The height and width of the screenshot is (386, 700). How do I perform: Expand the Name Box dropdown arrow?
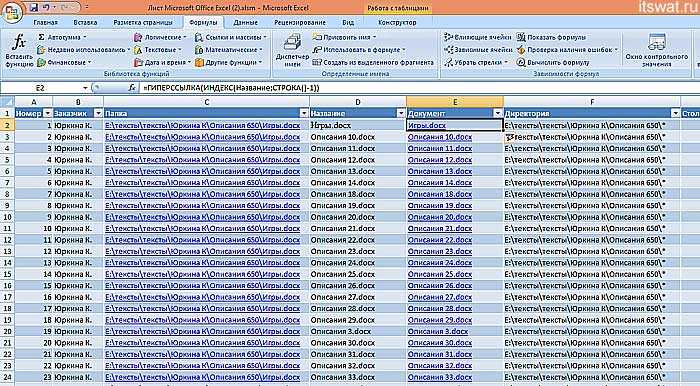tap(85, 88)
